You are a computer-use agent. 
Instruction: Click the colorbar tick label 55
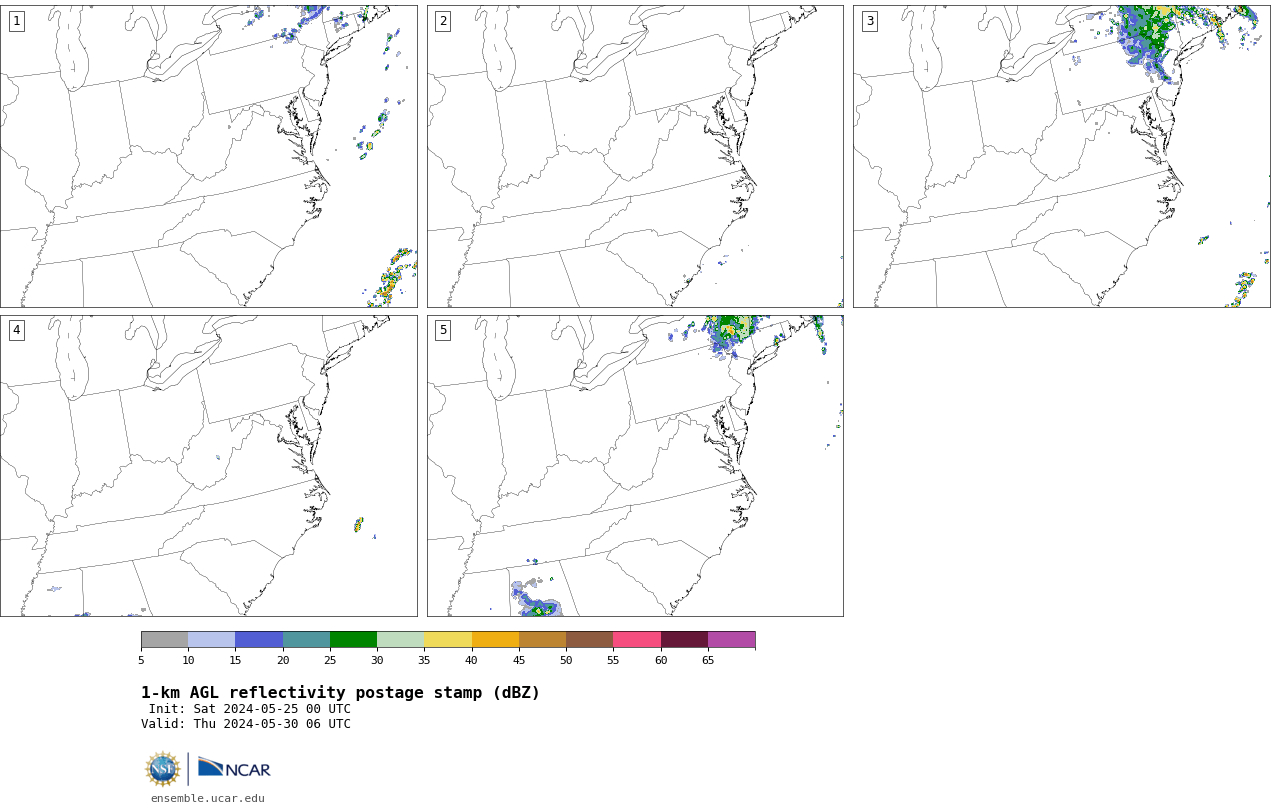[x=613, y=660]
